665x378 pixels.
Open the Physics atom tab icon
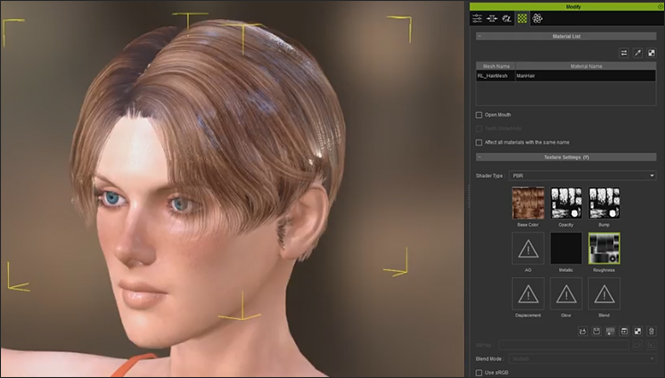point(537,18)
